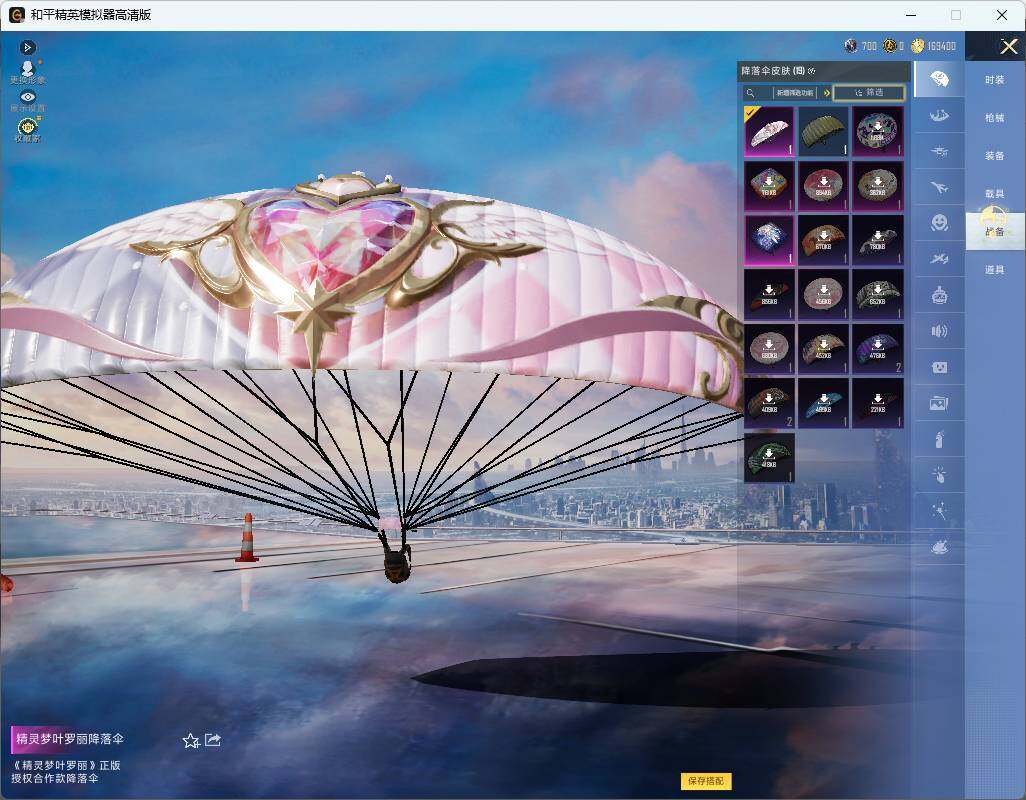Open the airplane category icon
Screen dimensions: 1026x800
[939, 188]
